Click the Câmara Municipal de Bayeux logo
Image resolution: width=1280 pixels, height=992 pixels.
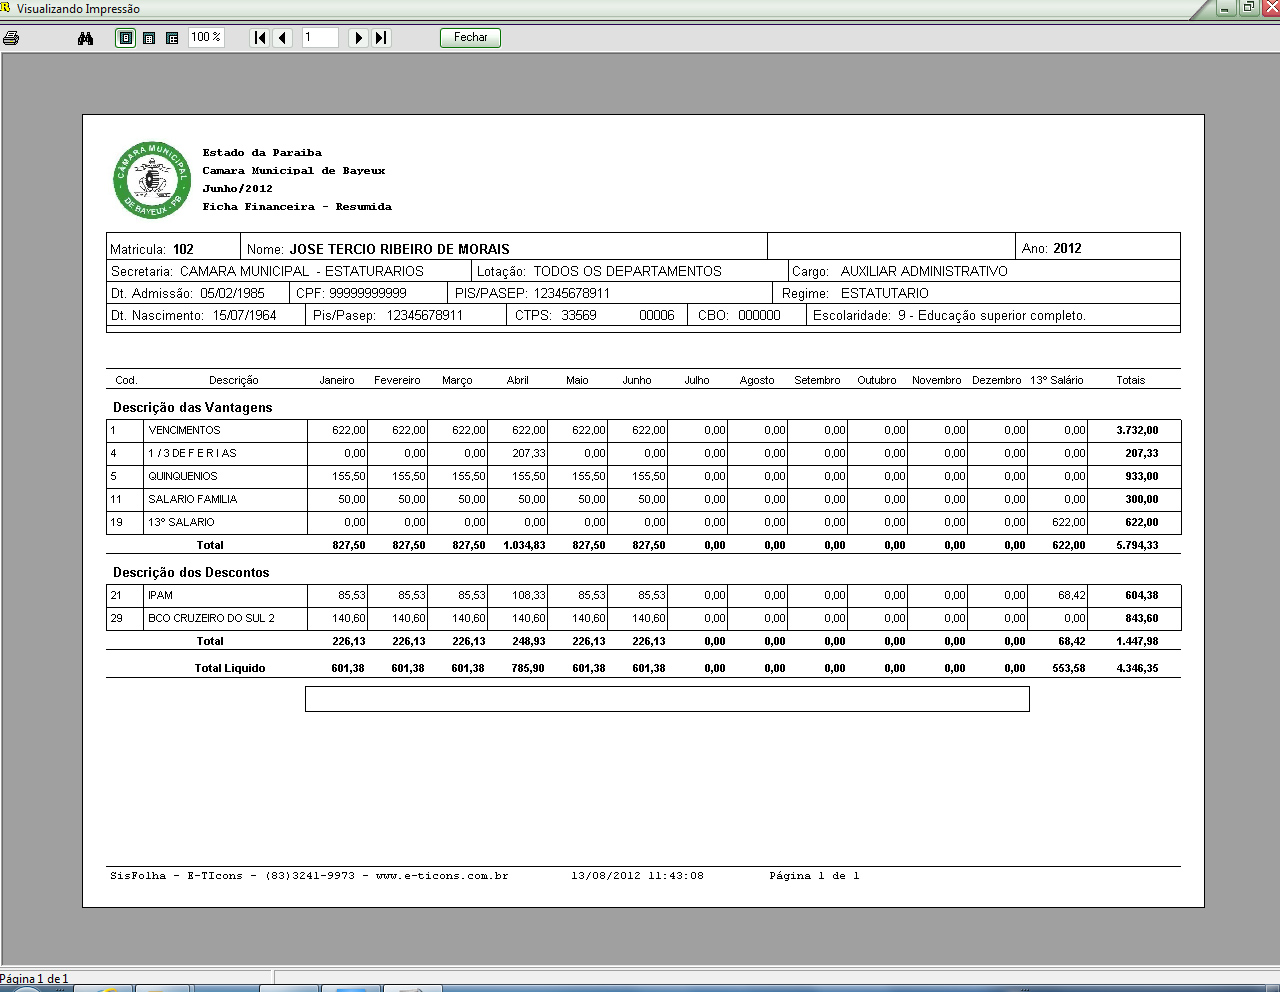coord(152,180)
